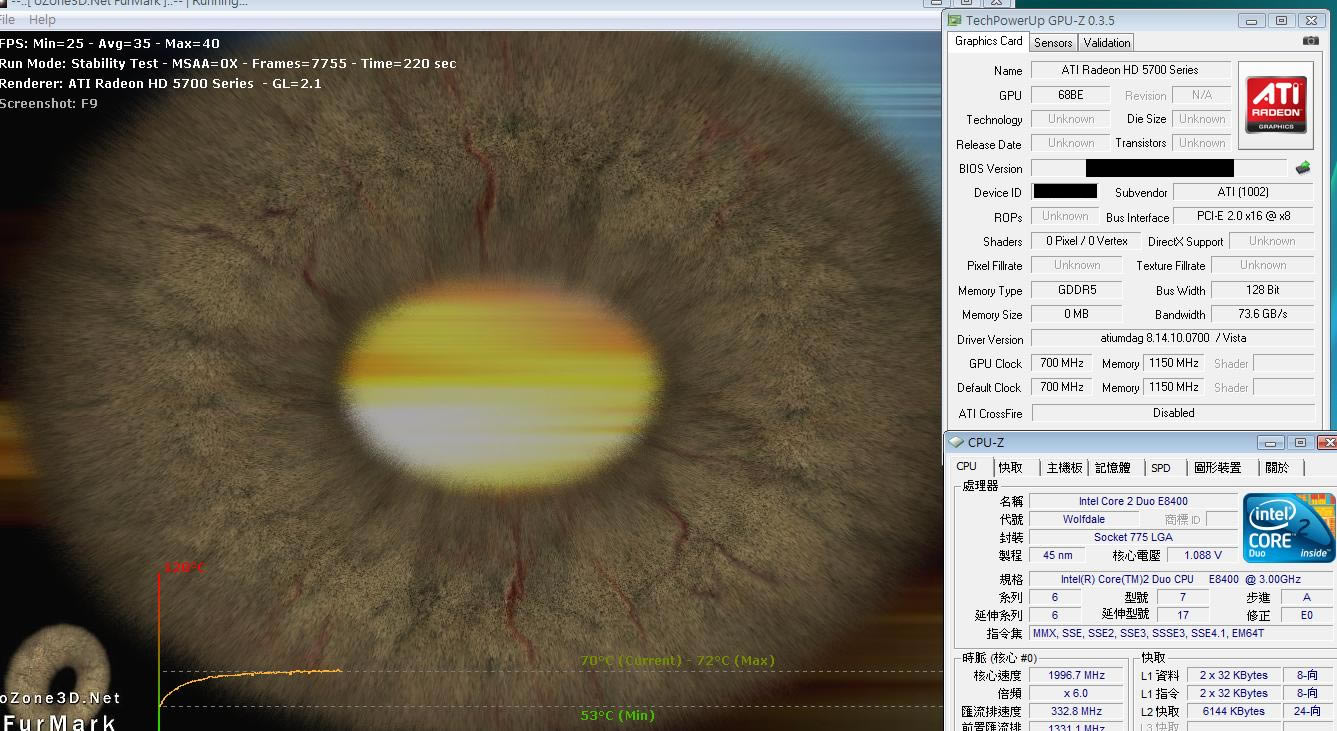This screenshot has height=731, width=1337.
Task: Click the ATI Radeon graphics logo
Action: tap(1275, 105)
